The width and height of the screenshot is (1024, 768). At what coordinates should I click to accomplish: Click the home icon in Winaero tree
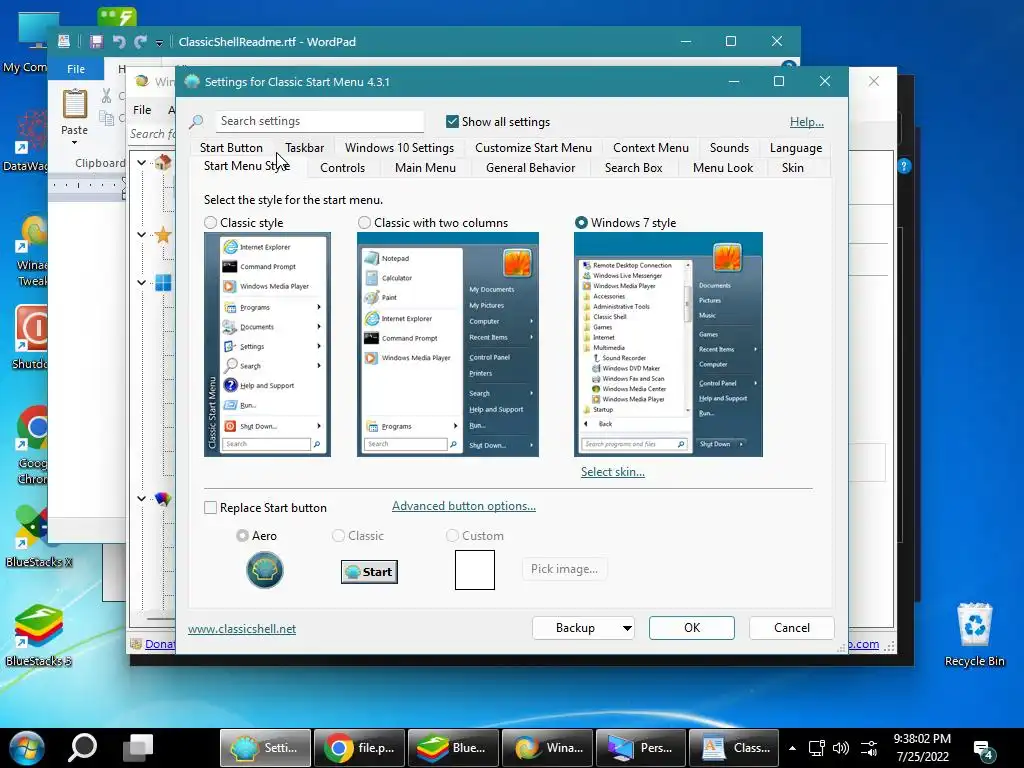click(163, 162)
